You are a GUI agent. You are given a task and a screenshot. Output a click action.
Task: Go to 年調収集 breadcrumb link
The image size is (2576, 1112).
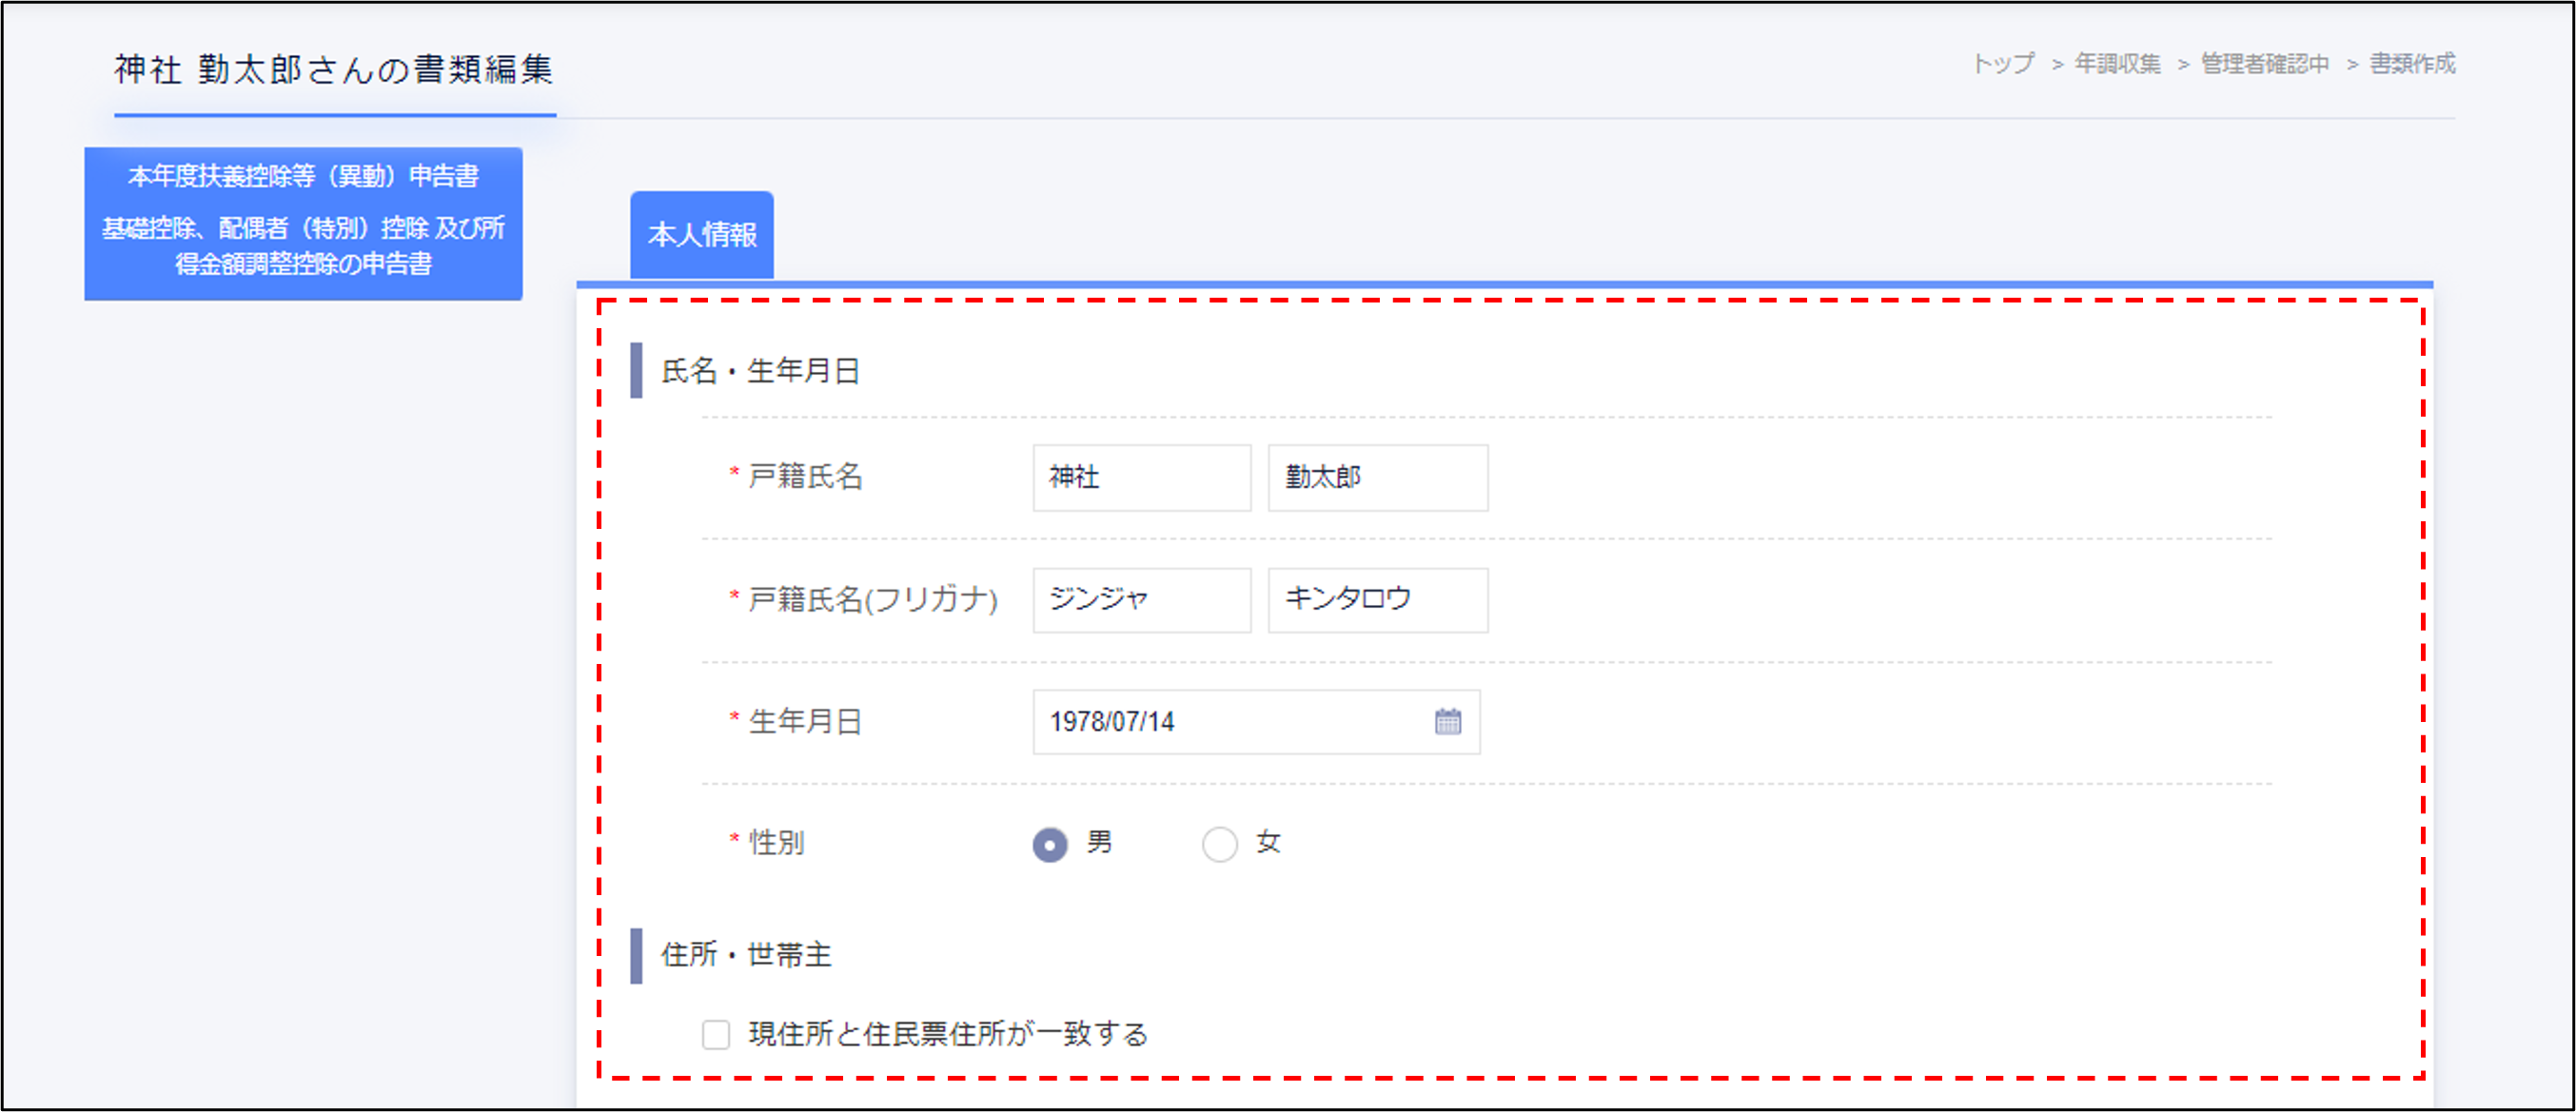(x=2117, y=64)
